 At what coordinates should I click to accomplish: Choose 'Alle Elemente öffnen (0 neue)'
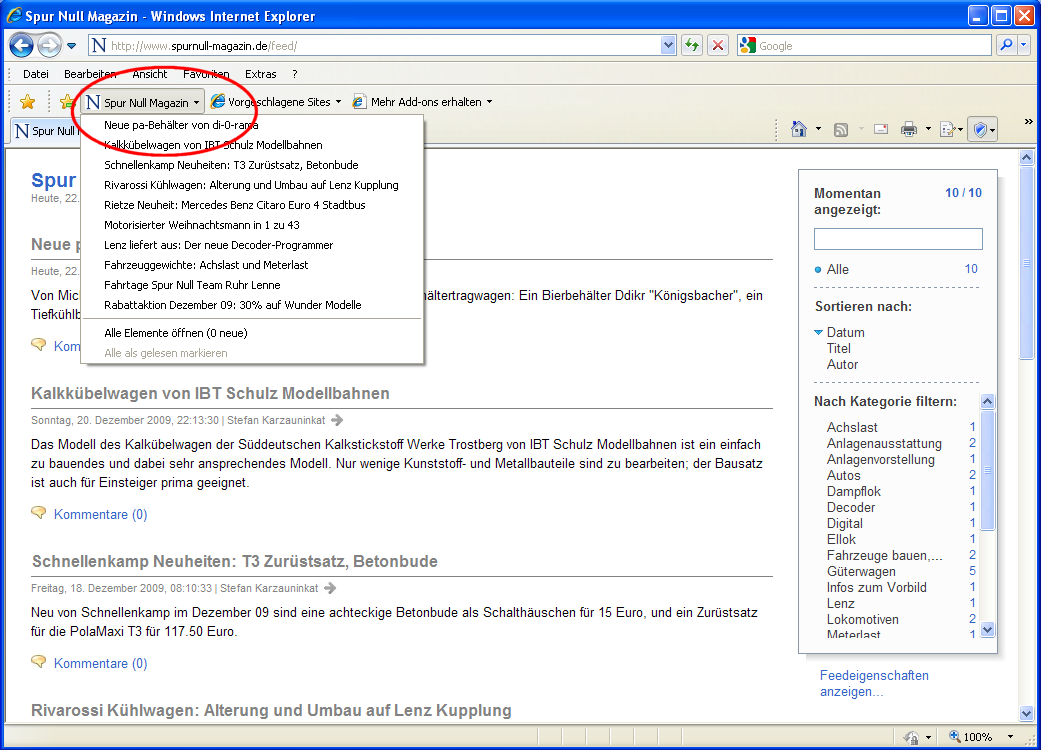click(175, 333)
